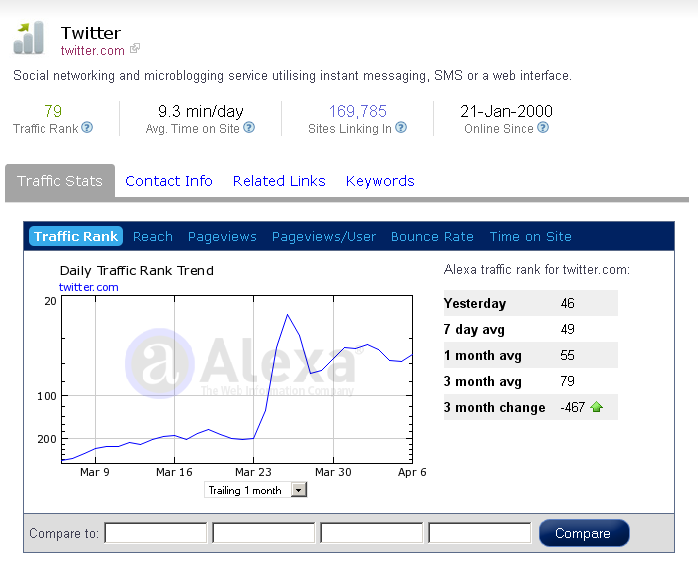Open the Avg. Time on Site help icon
Image resolution: width=698 pixels, height=566 pixels.
point(249,128)
